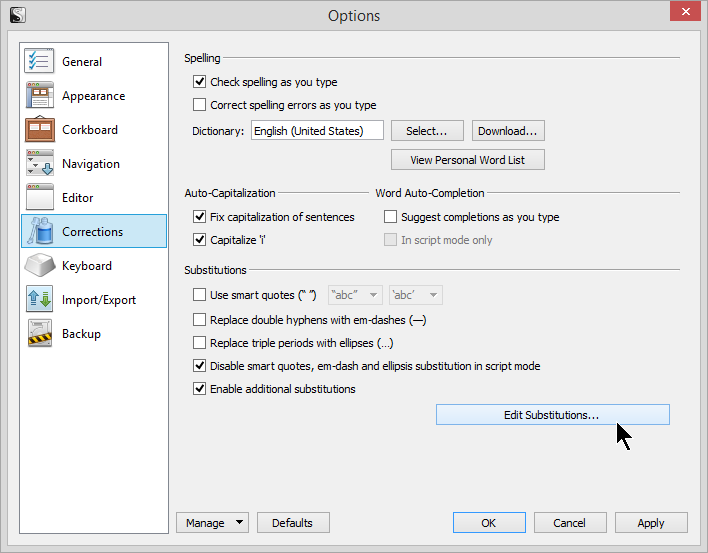Click the General checklist icon in sidebar

click(x=39, y=61)
